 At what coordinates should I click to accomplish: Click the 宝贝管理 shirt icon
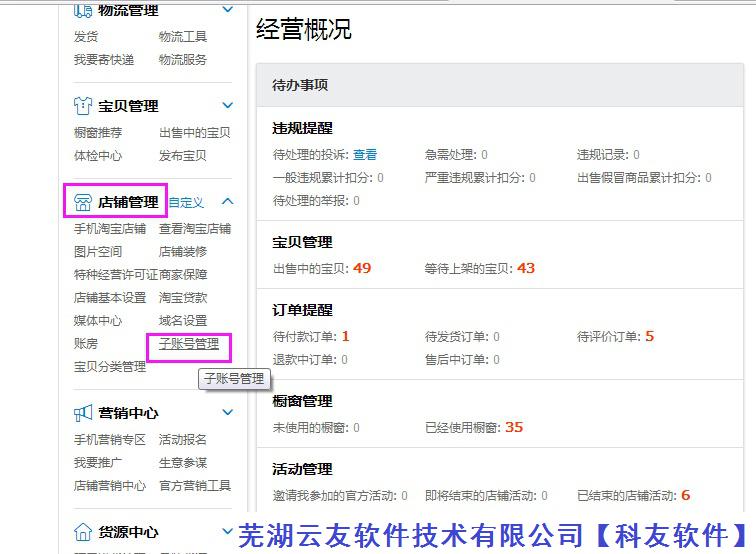pos(82,106)
